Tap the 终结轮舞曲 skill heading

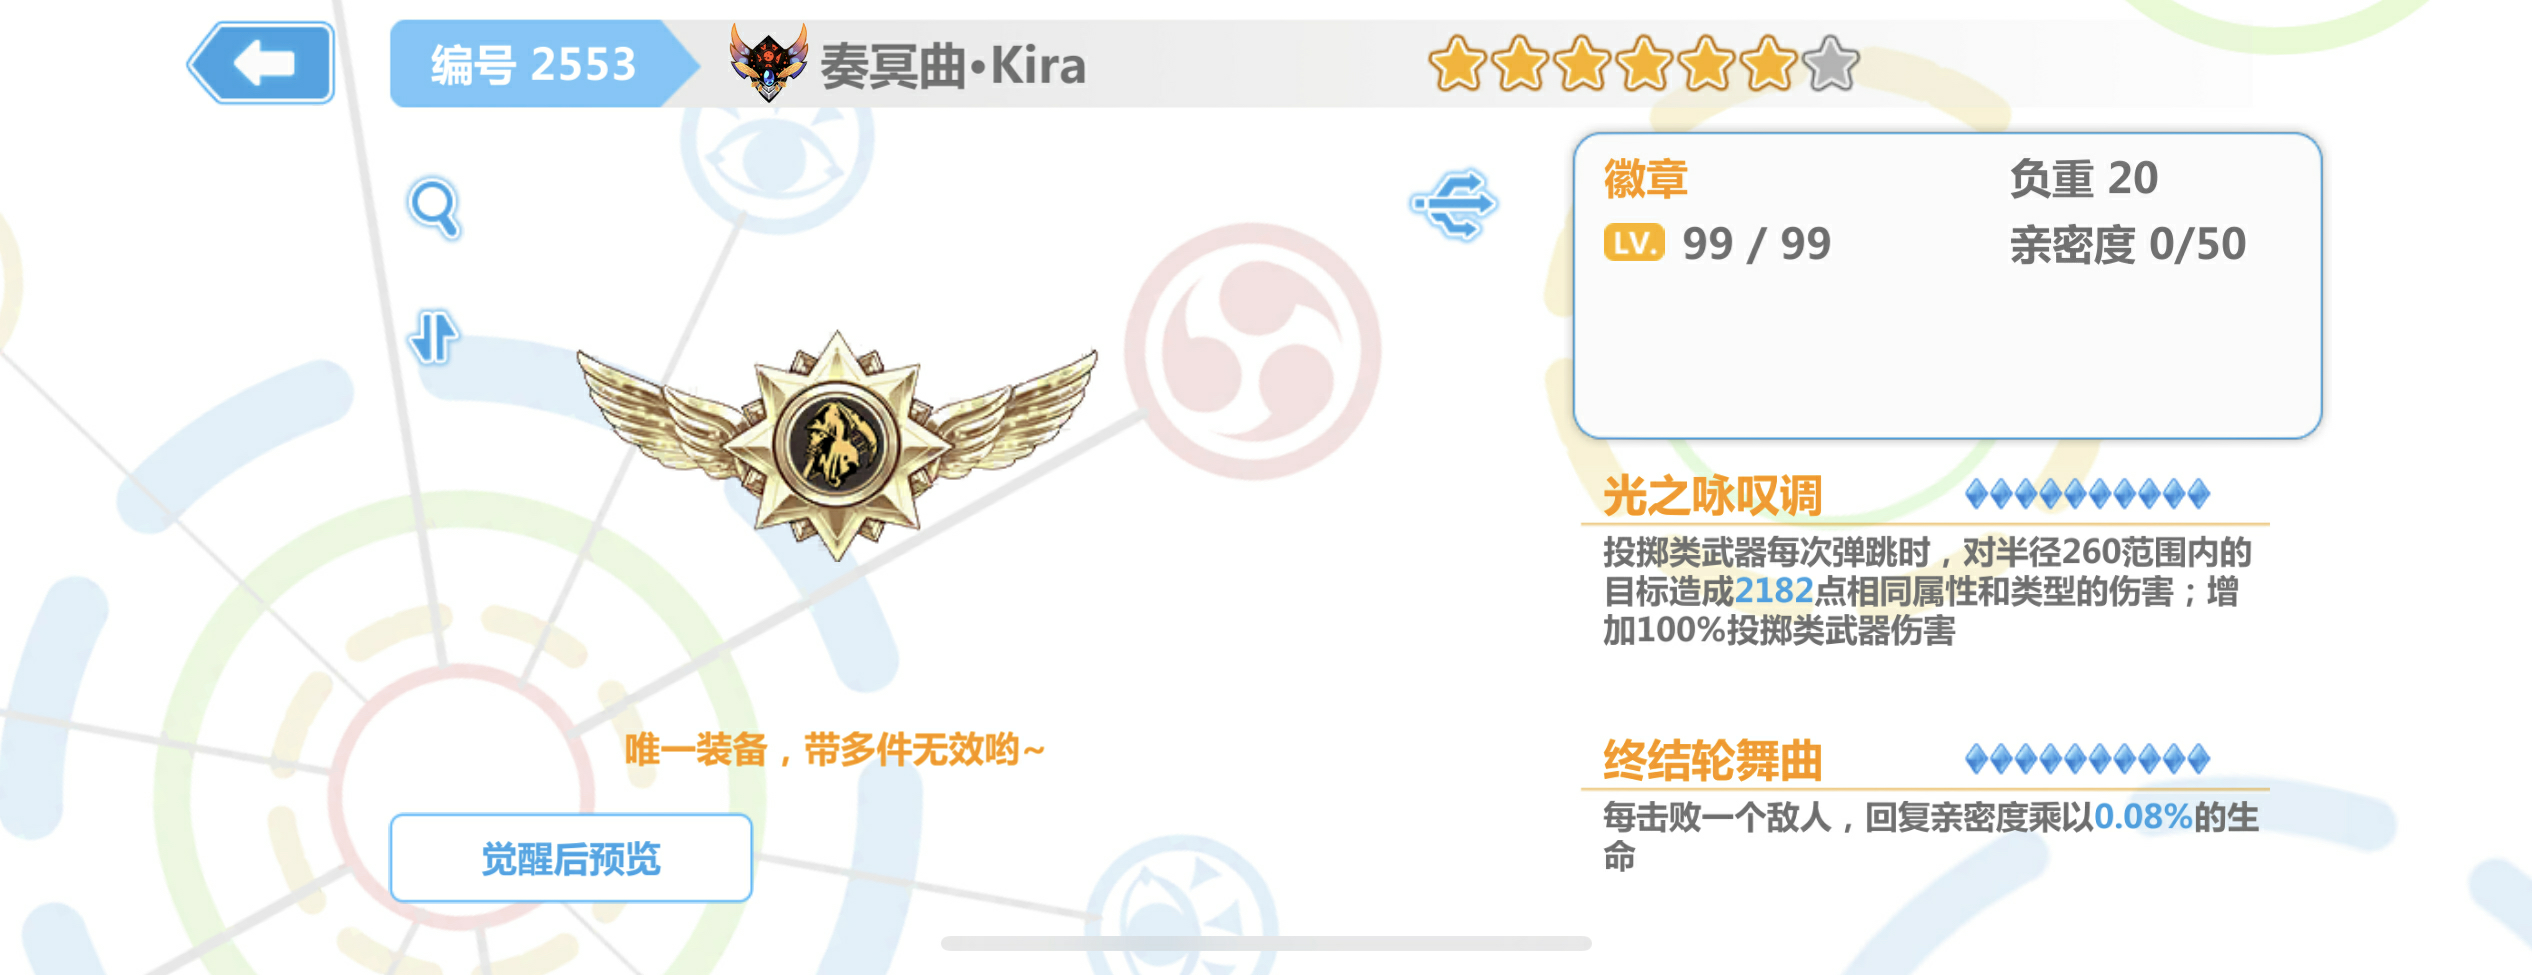click(1713, 761)
